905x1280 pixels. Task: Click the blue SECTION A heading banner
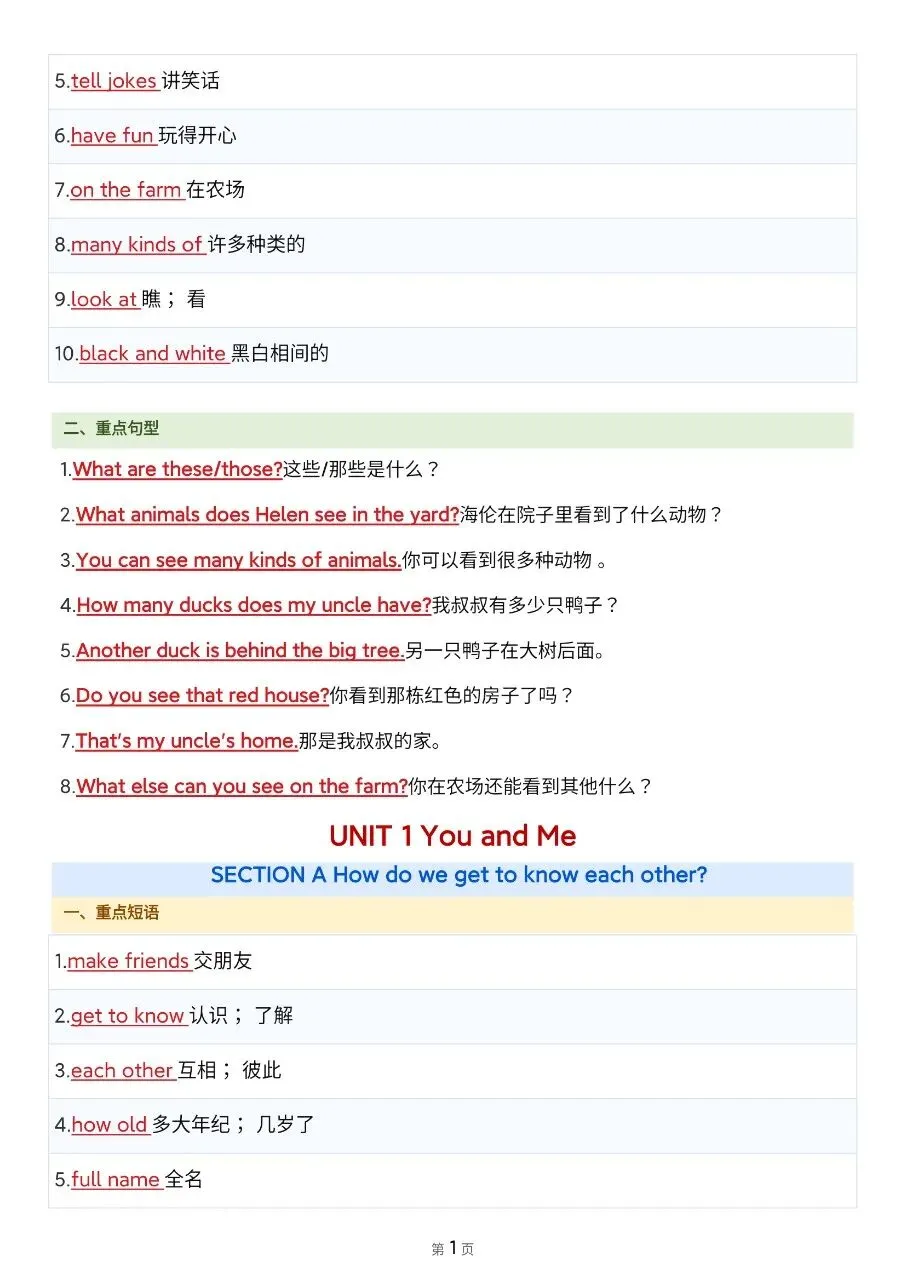pos(452,876)
